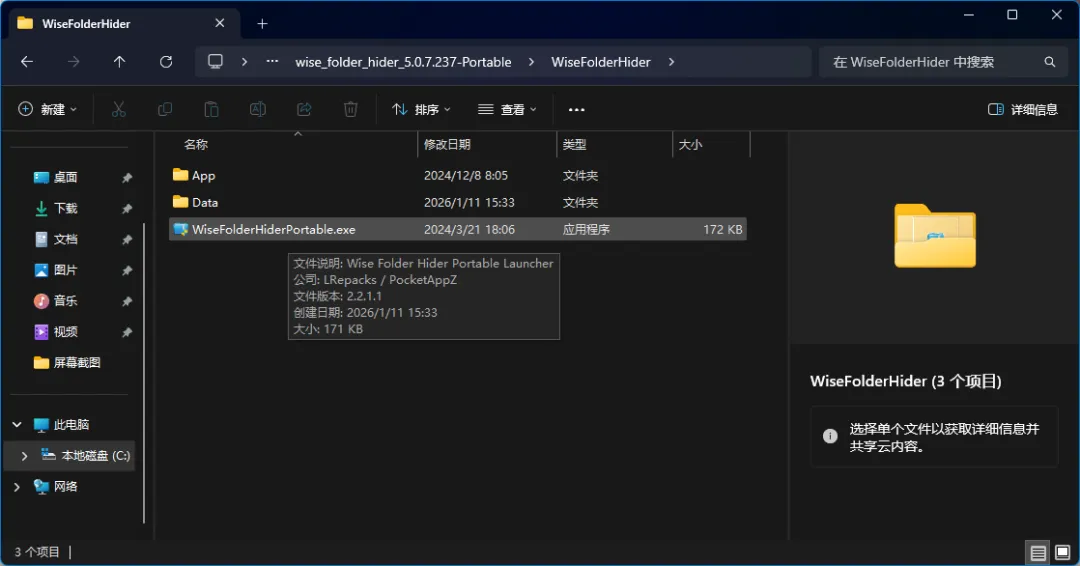This screenshot has width=1080, height=566.
Task: Cut with the scissors icon
Action: [119, 109]
